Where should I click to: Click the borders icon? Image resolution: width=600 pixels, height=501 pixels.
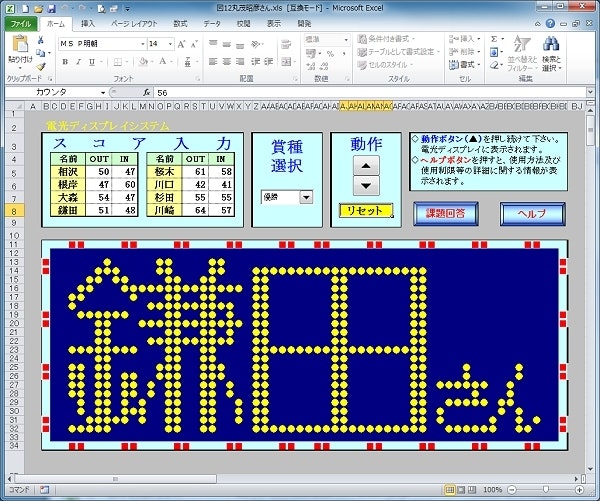tap(118, 62)
